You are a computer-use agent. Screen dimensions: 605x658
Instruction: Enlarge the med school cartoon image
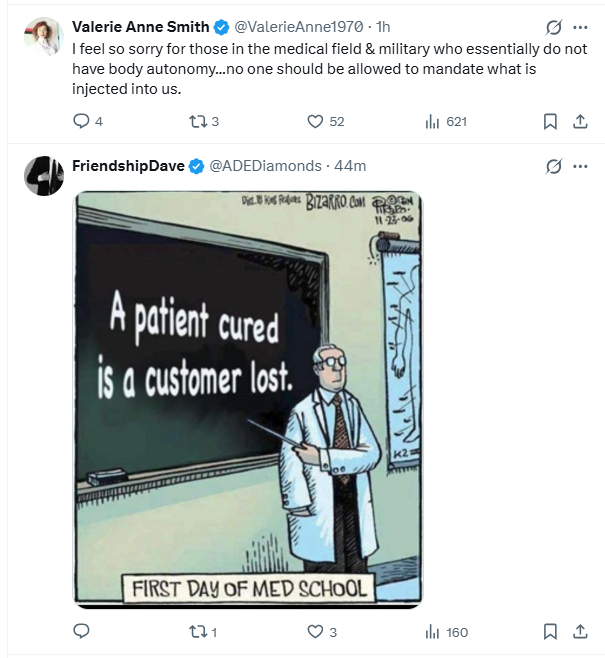coord(248,398)
